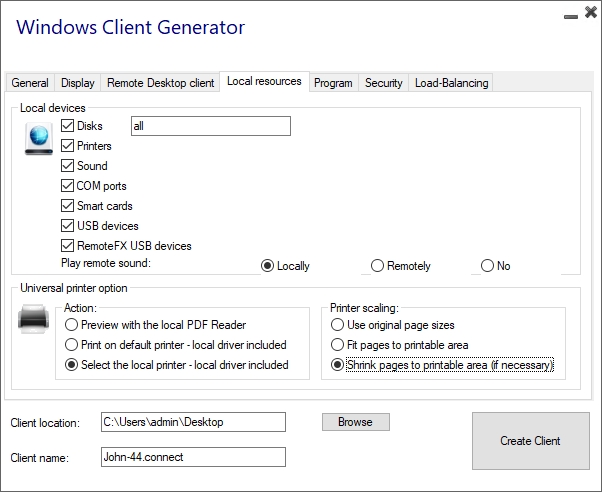Uncheck the Disks checkbox
Image resolution: width=602 pixels, height=492 pixels.
[x=68, y=126]
